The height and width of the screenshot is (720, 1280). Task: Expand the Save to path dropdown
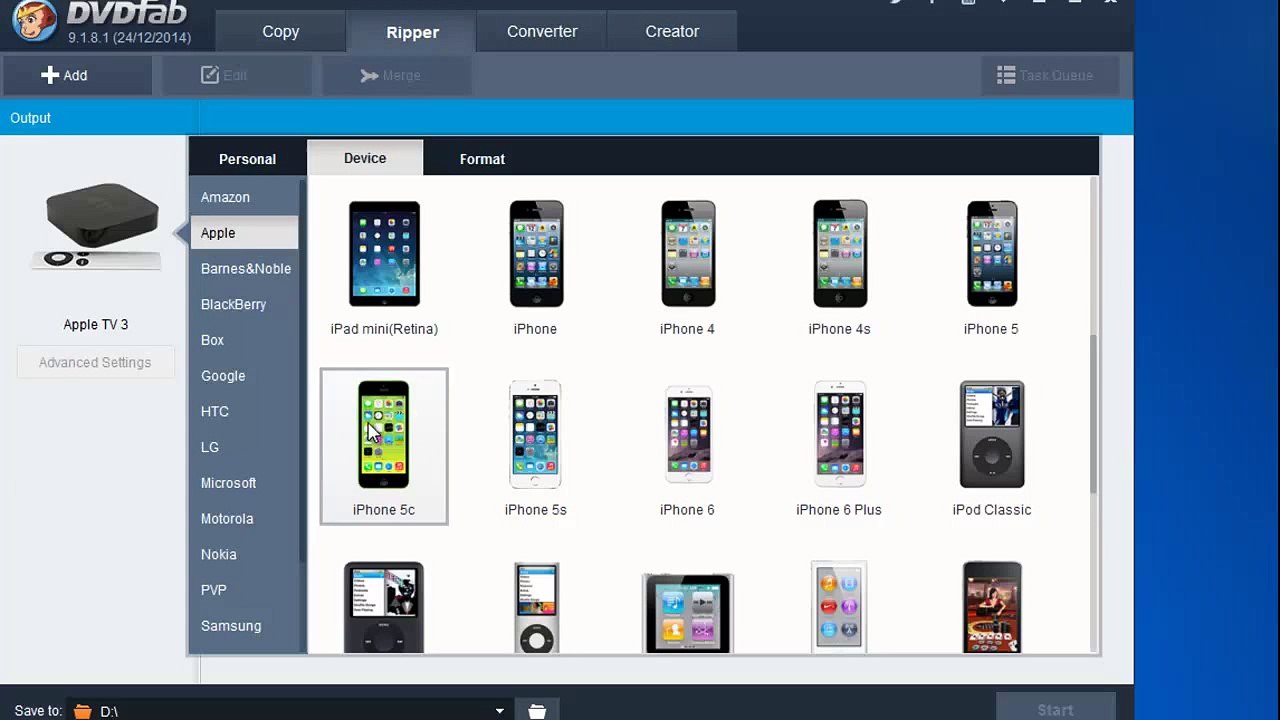[x=499, y=711]
